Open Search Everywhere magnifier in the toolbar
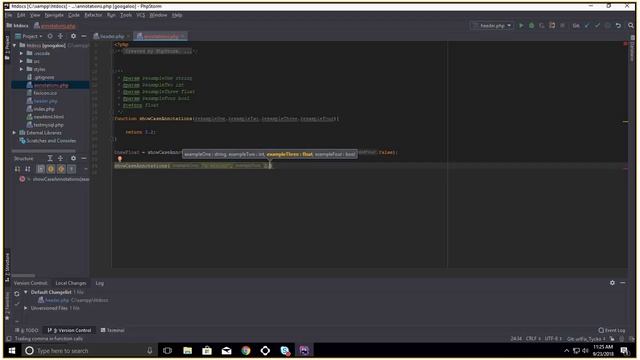640x360 pixels. 631,25
